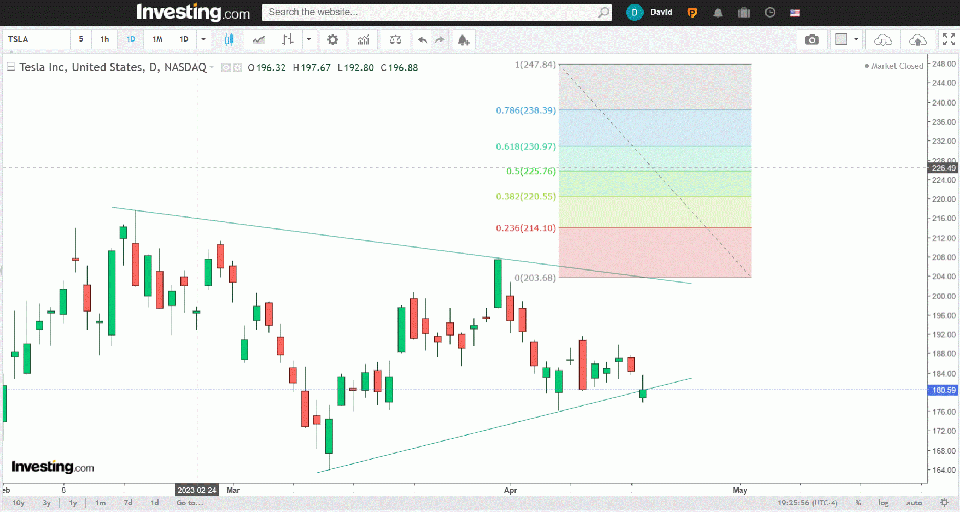Open the notifications bell icon
This screenshot has height=512, width=960.
(x=717, y=13)
